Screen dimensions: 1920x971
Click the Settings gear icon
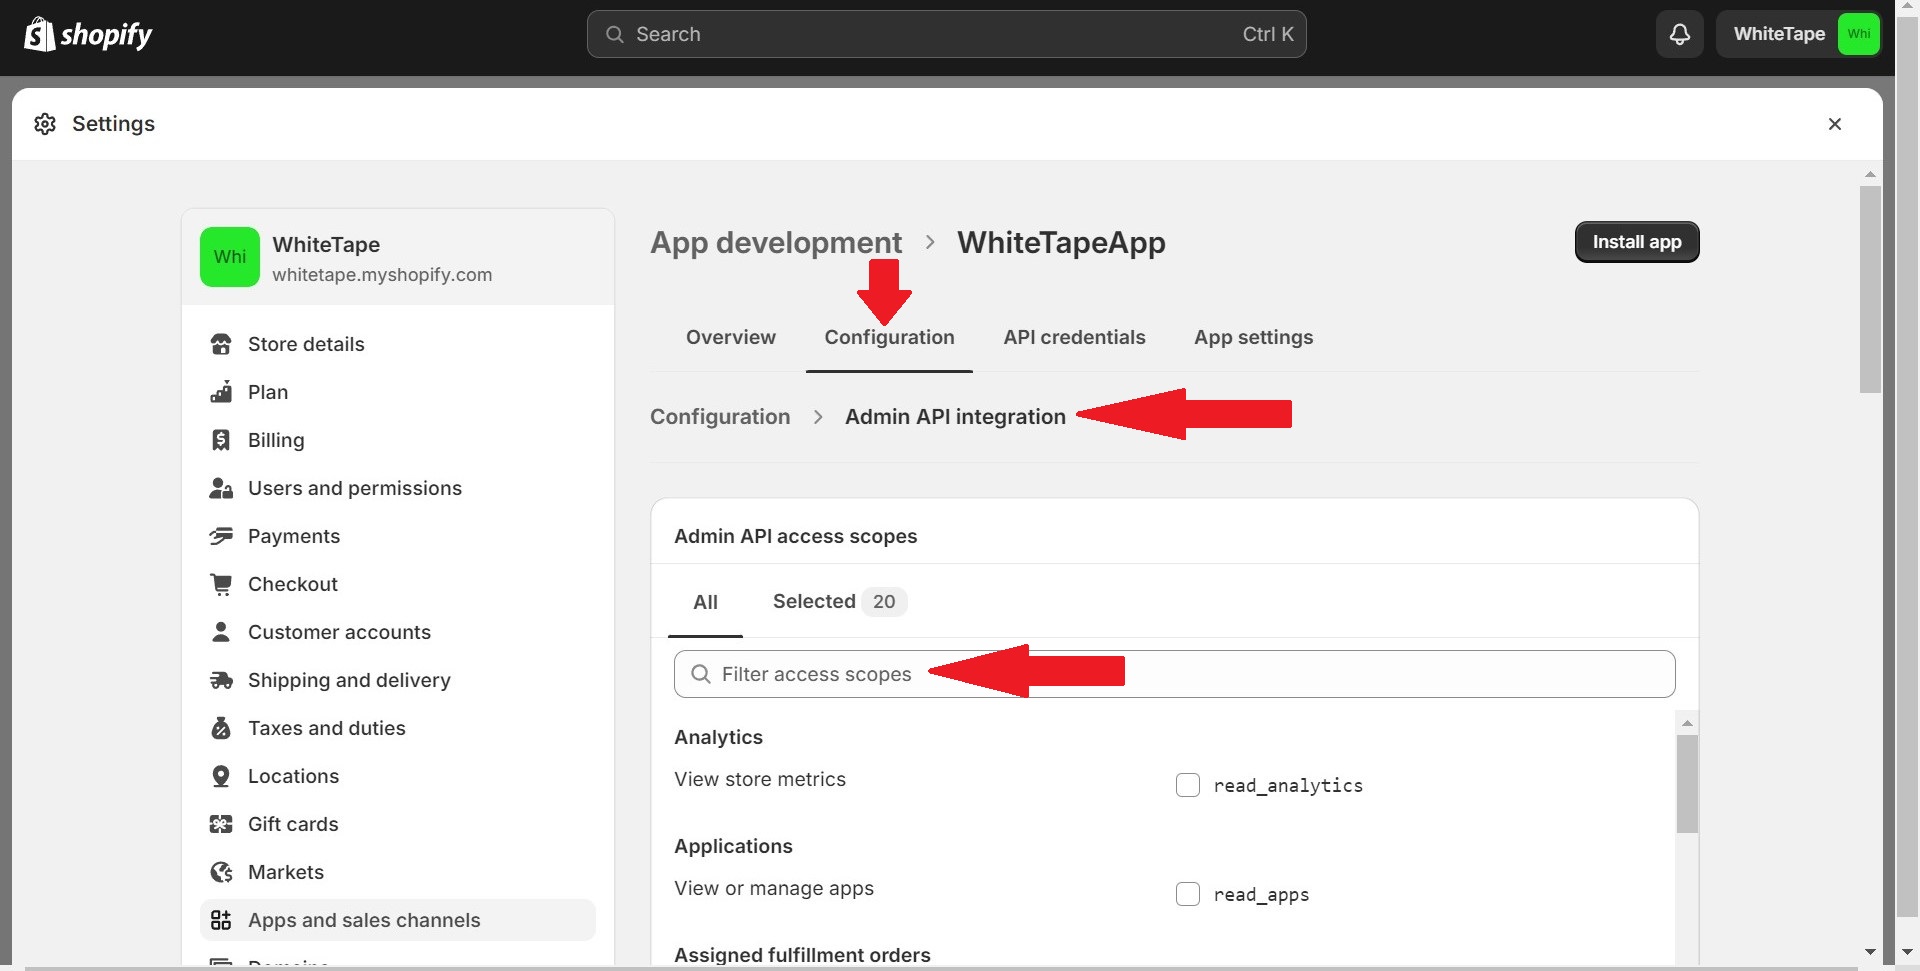point(45,124)
